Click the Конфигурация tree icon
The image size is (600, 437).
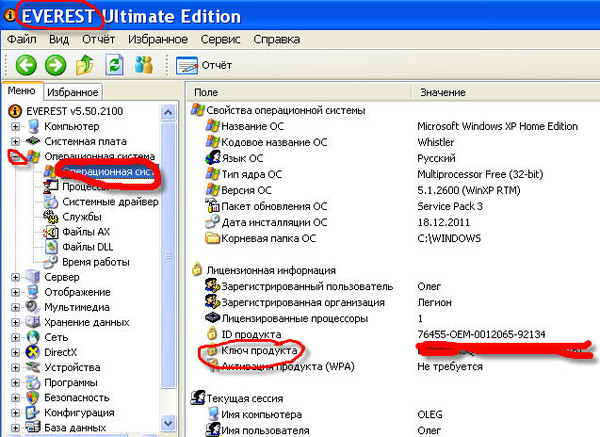pos(33,413)
